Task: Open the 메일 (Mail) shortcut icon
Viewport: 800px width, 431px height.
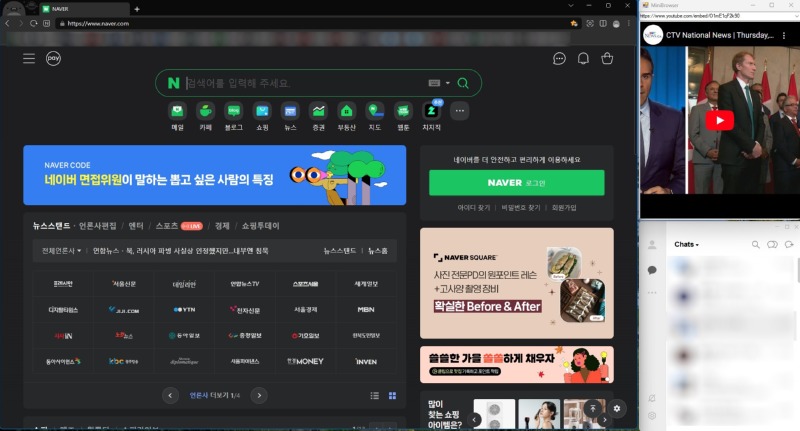Action: click(177, 111)
